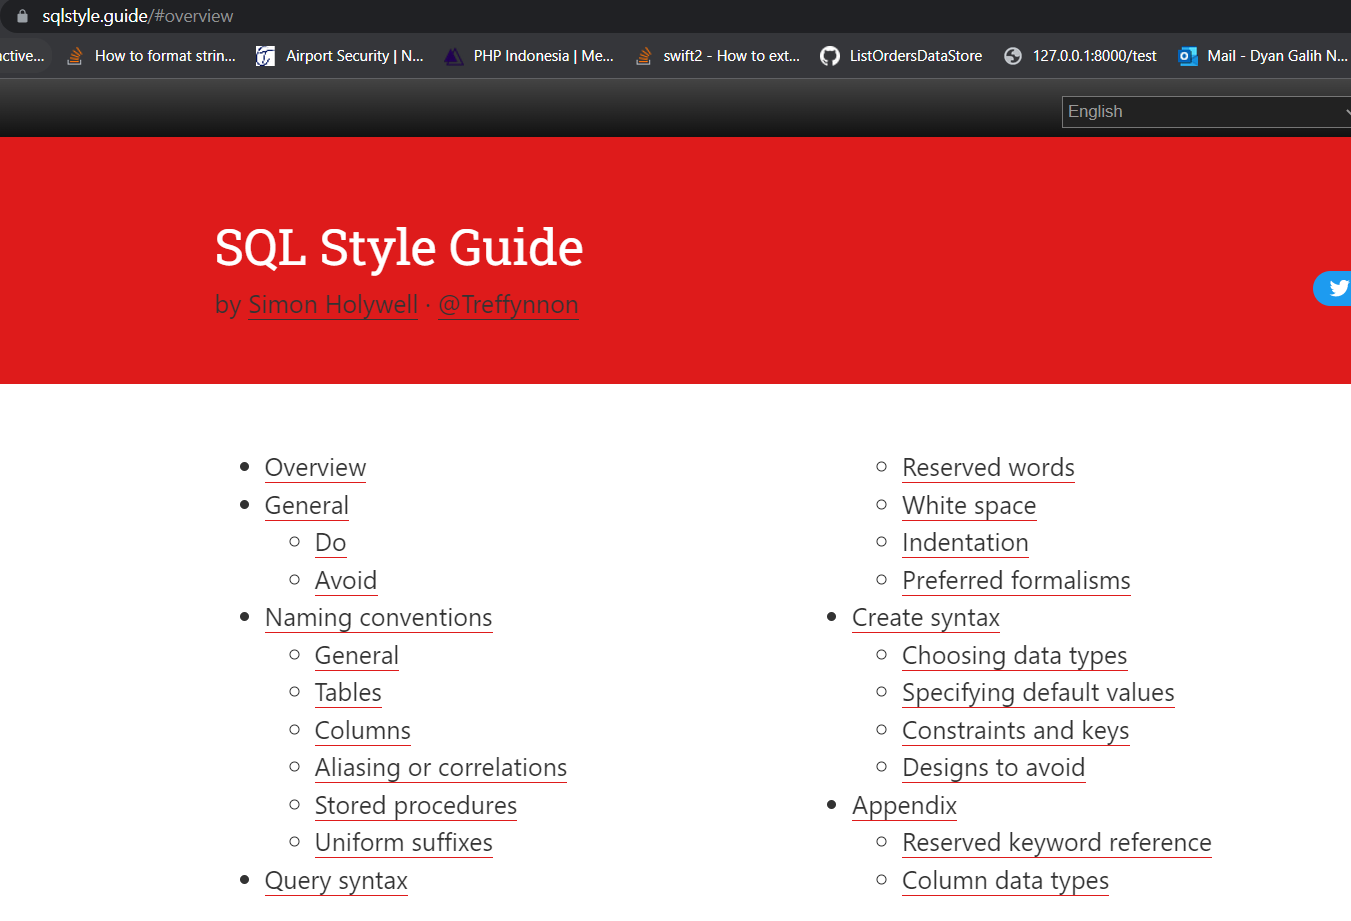
Task: Open Aliasing or correlations link
Action: 440,768
